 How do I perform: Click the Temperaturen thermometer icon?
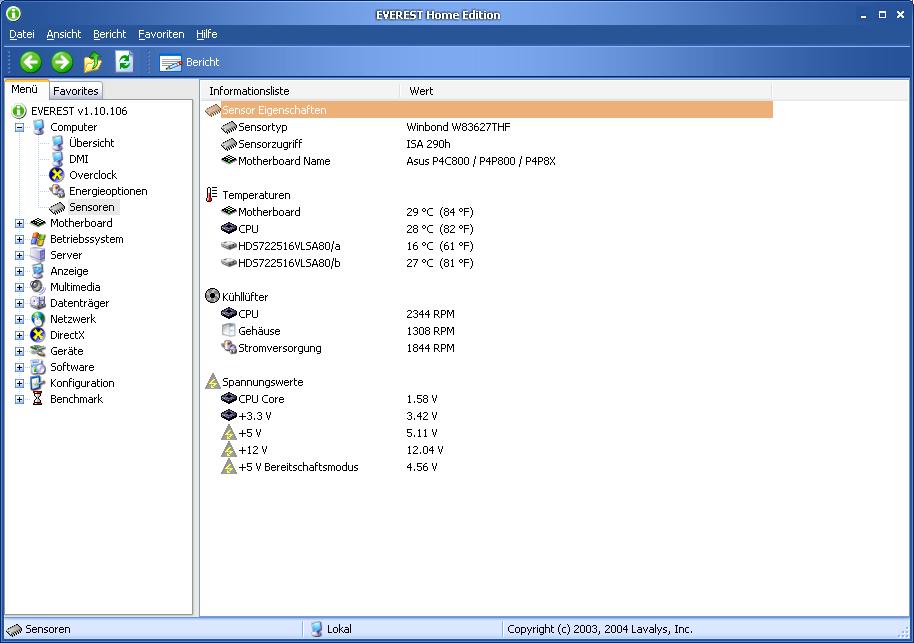coord(212,195)
